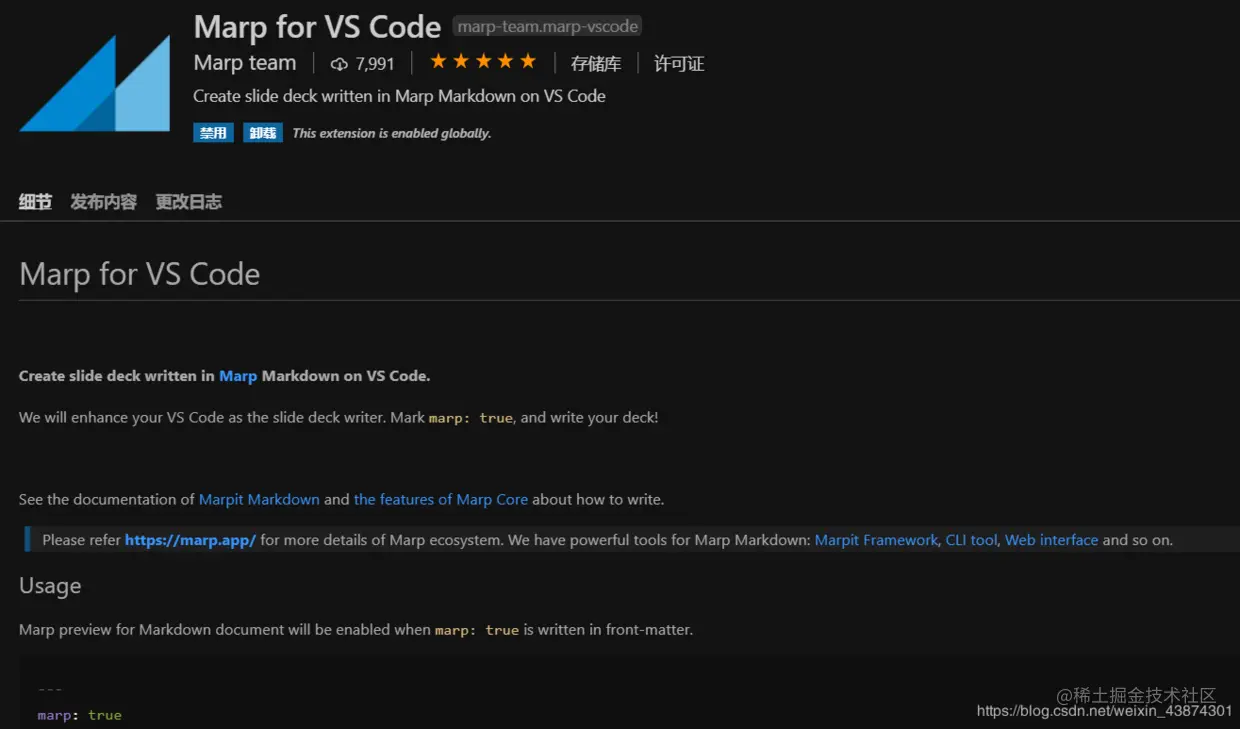Image resolution: width=1240 pixels, height=729 pixels.
Task: Click the extension is enabled globally text
Action: 392,133
